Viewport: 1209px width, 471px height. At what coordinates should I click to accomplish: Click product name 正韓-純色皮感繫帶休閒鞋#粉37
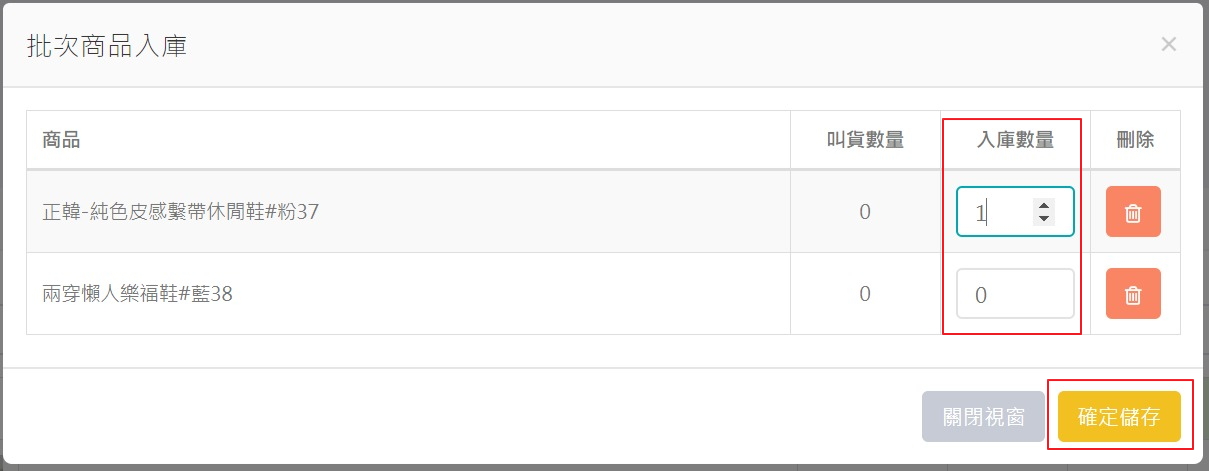click(180, 212)
